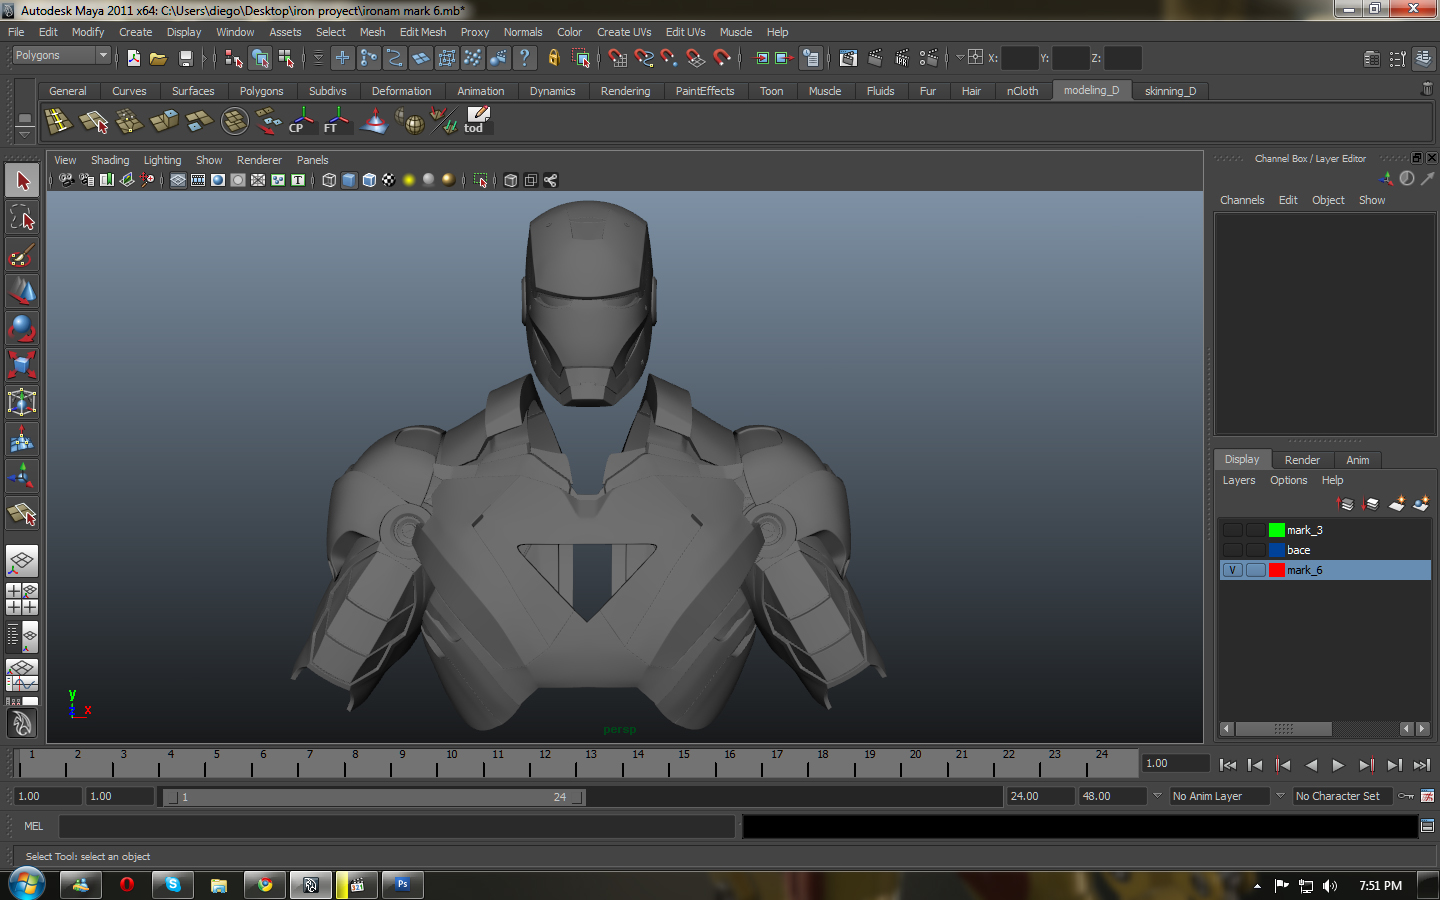Toggle visibility box for the mark_3 layer
The width and height of the screenshot is (1440, 900).
click(x=1232, y=530)
